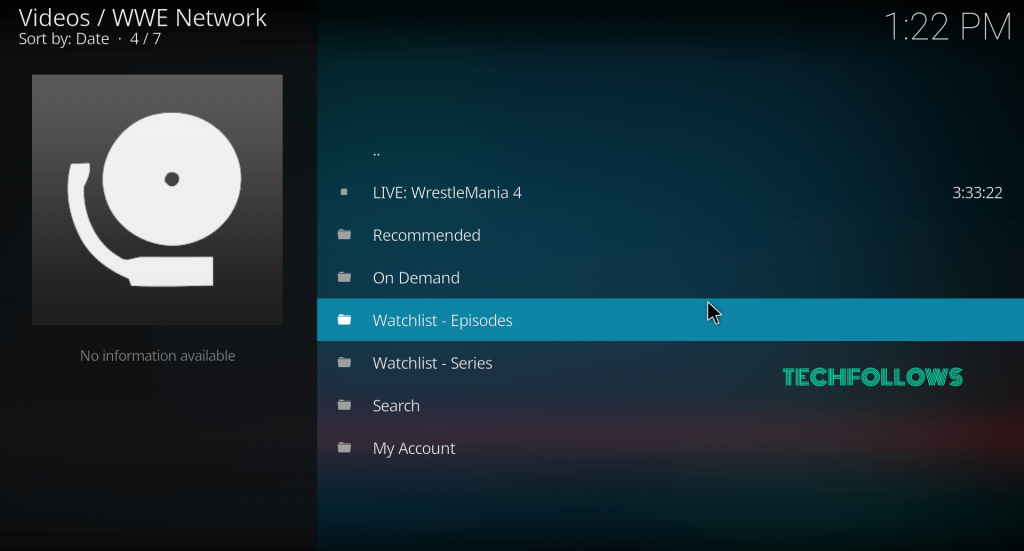Image resolution: width=1024 pixels, height=551 pixels.
Task: Open Watchlist - Series
Action: (670, 363)
